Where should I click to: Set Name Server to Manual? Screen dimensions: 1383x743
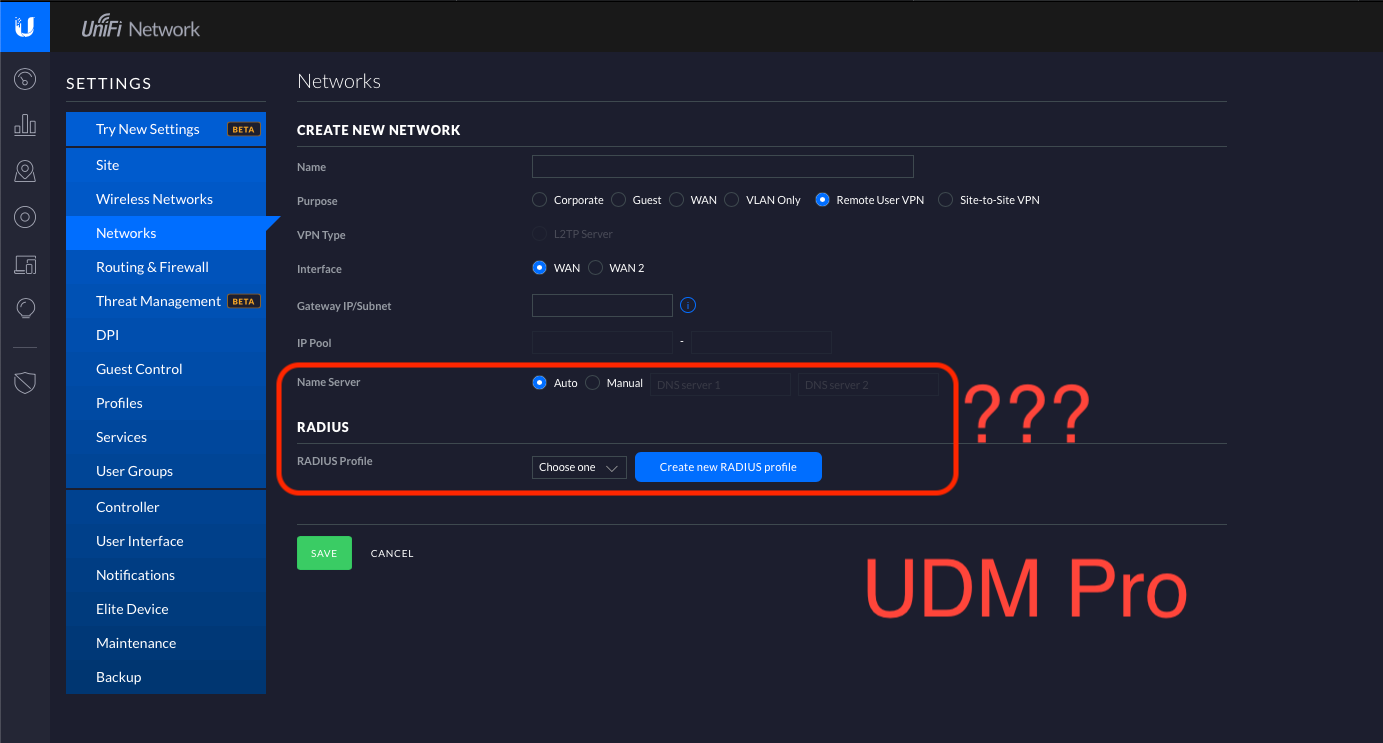[x=593, y=383]
